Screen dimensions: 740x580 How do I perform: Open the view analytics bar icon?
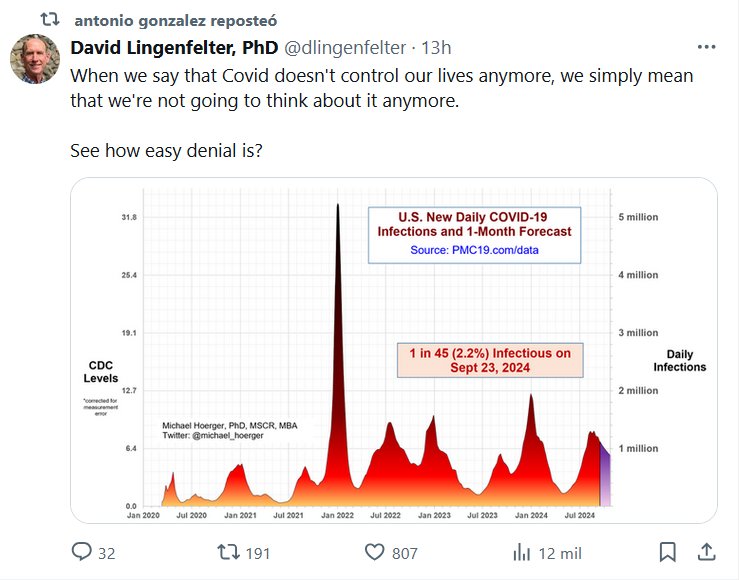(521, 552)
